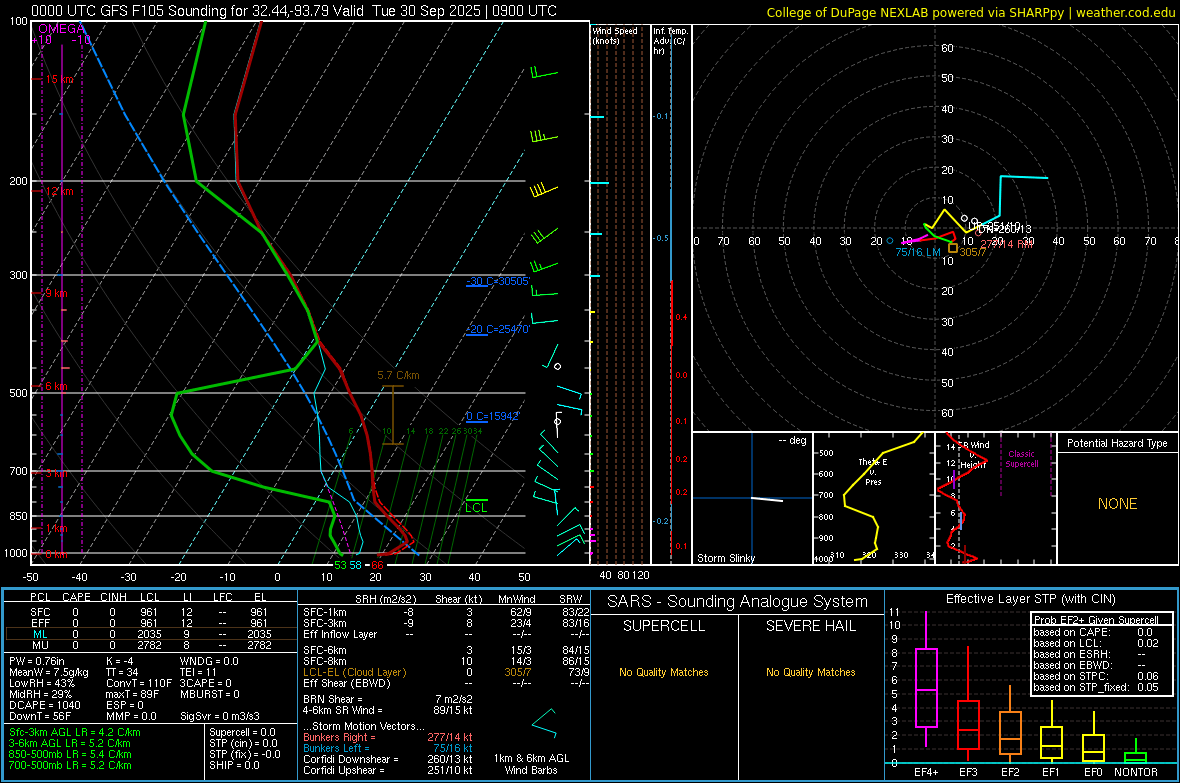Click the '0 C=15942' freezing level label

pos(492,416)
